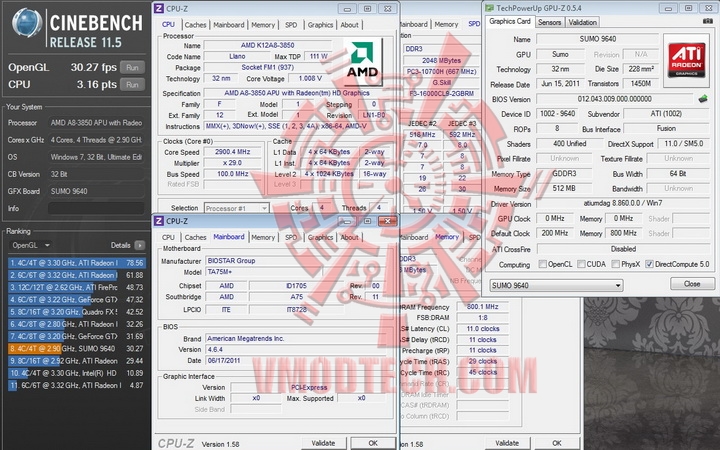Click Validate in the lower CPU-Z window
Viewport: 720px width, 450px height.
tap(323, 443)
